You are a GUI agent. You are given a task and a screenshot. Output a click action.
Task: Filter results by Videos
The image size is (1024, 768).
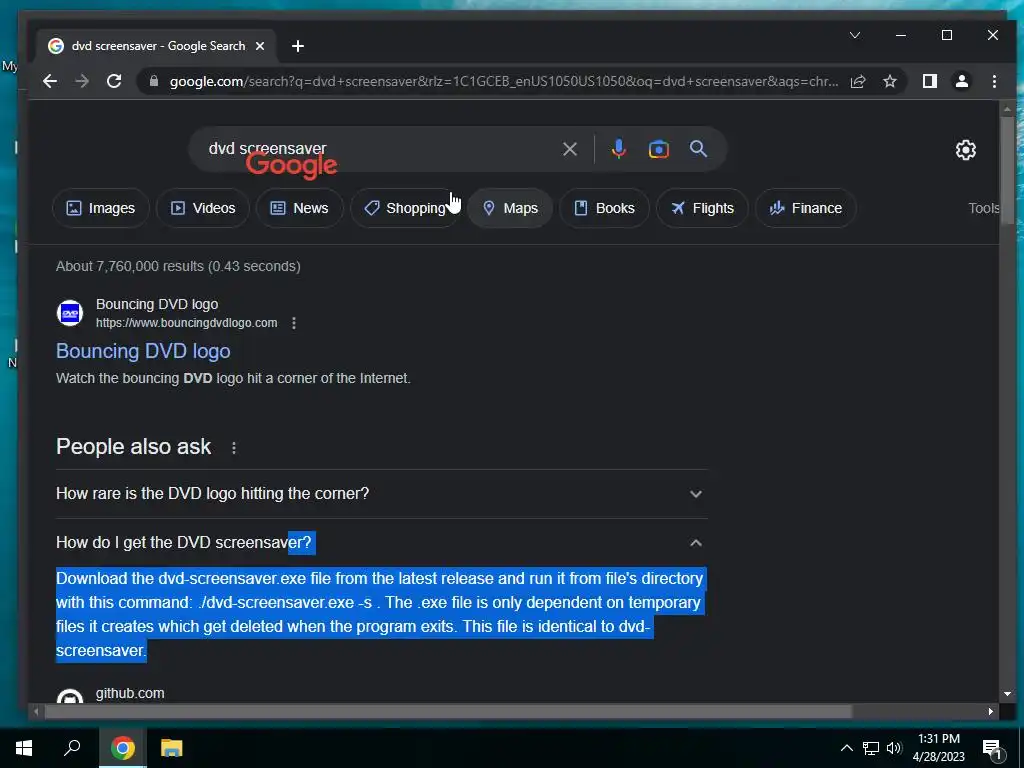tap(202, 208)
